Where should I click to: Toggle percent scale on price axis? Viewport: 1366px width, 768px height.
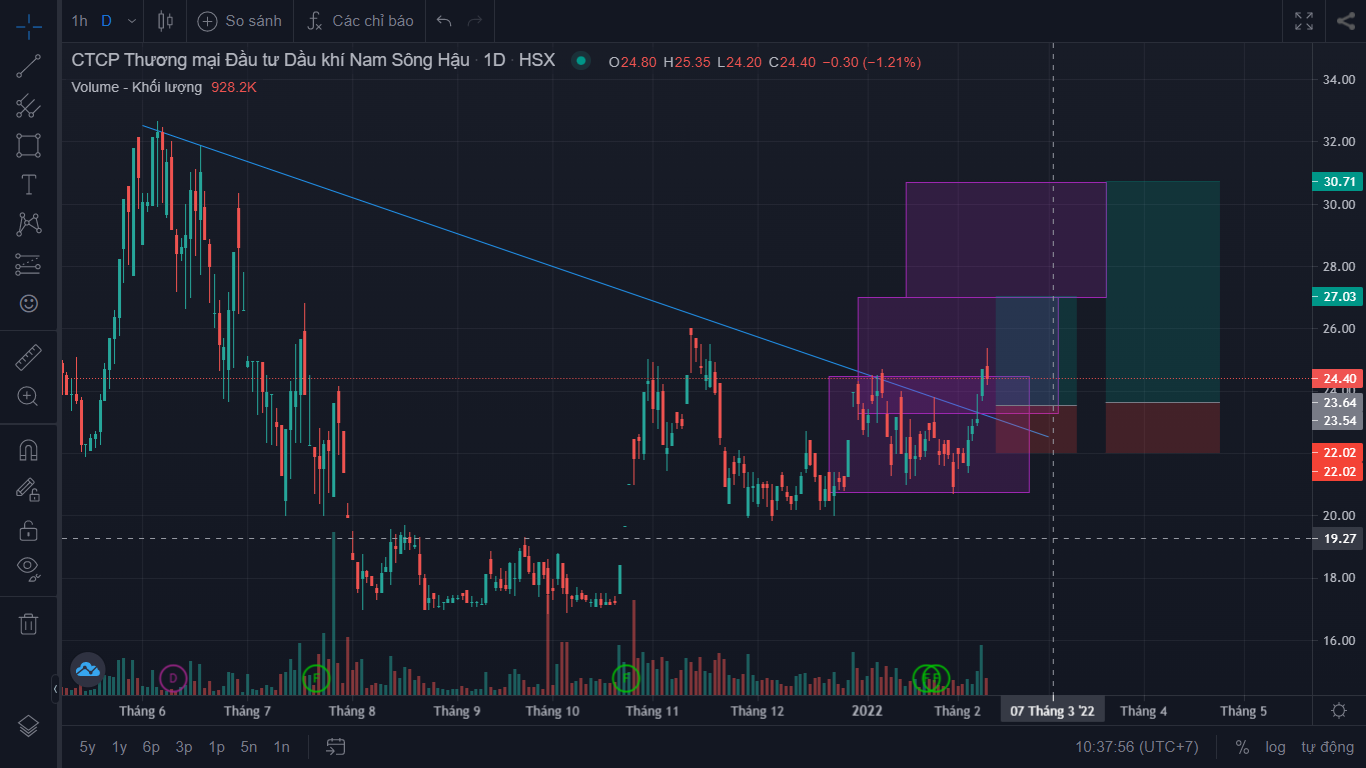[x=1242, y=747]
